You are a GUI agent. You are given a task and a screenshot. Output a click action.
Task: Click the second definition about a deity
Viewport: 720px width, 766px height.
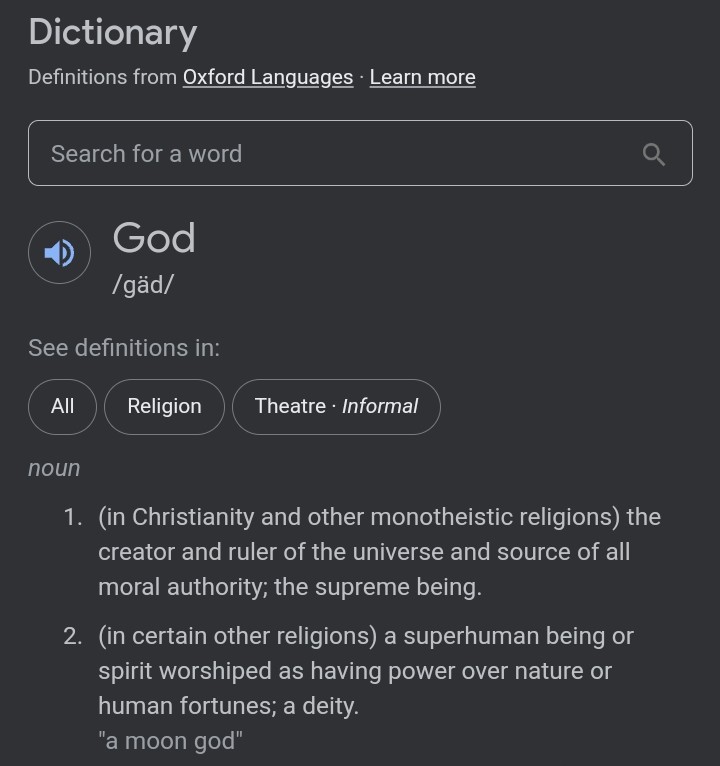click(x=366, y=671)
